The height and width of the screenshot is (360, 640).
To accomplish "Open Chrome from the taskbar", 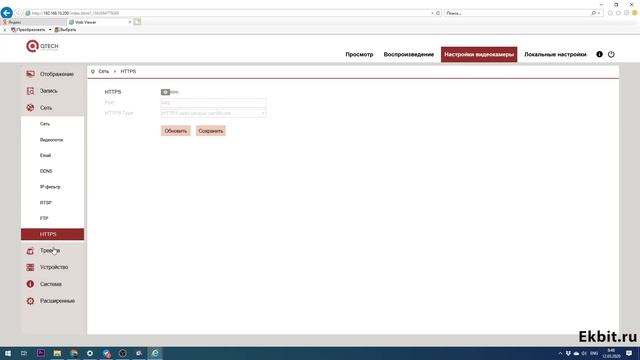I will (x=74, y=353).
